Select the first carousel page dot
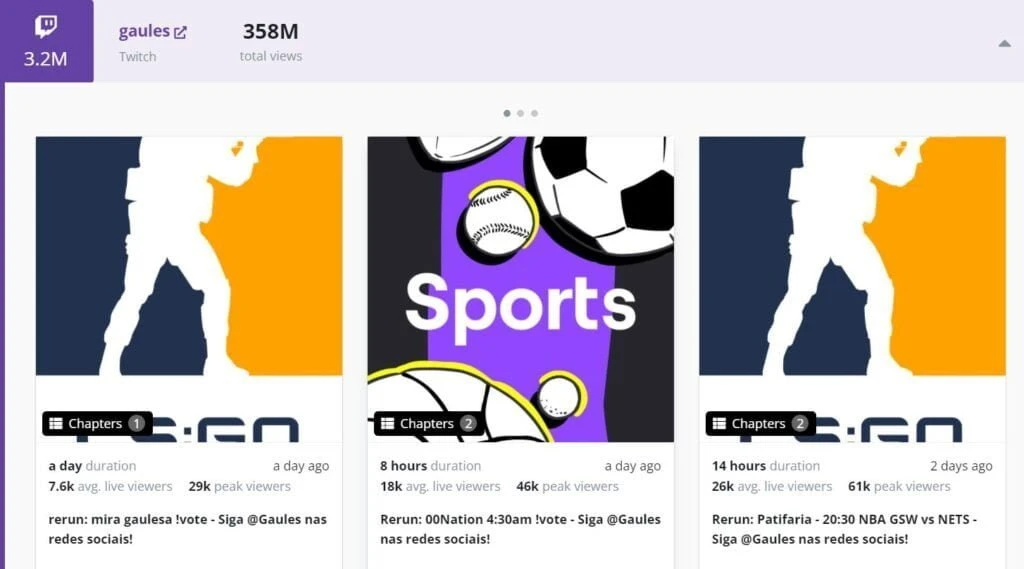The width and height of the screenshot is (1024, 569). [507, 113]
